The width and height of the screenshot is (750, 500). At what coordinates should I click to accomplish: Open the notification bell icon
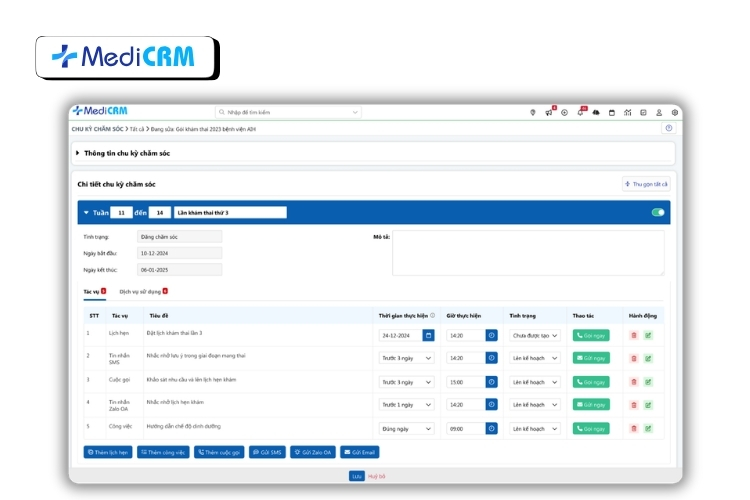click(580, 112)
